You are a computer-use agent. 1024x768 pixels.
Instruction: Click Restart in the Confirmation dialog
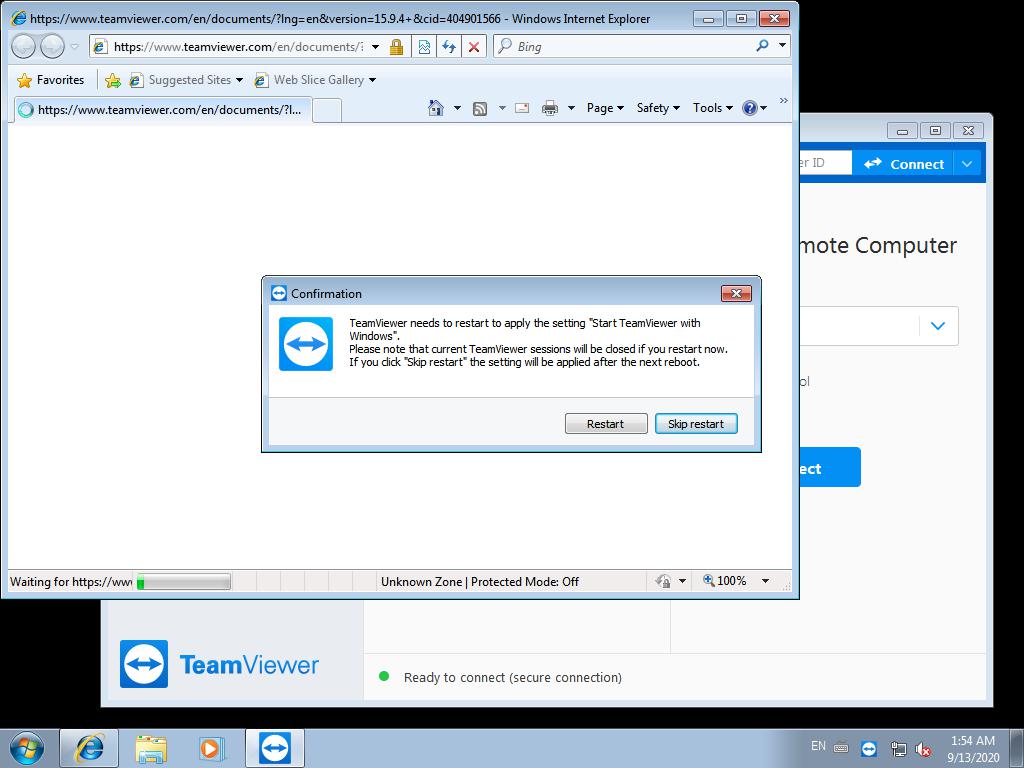click(x=605, y=424)
